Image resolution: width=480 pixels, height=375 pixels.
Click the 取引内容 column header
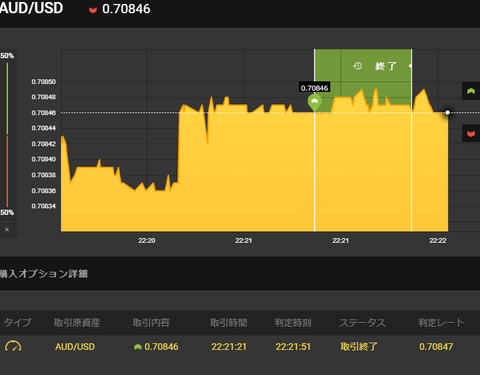[151, 322]
